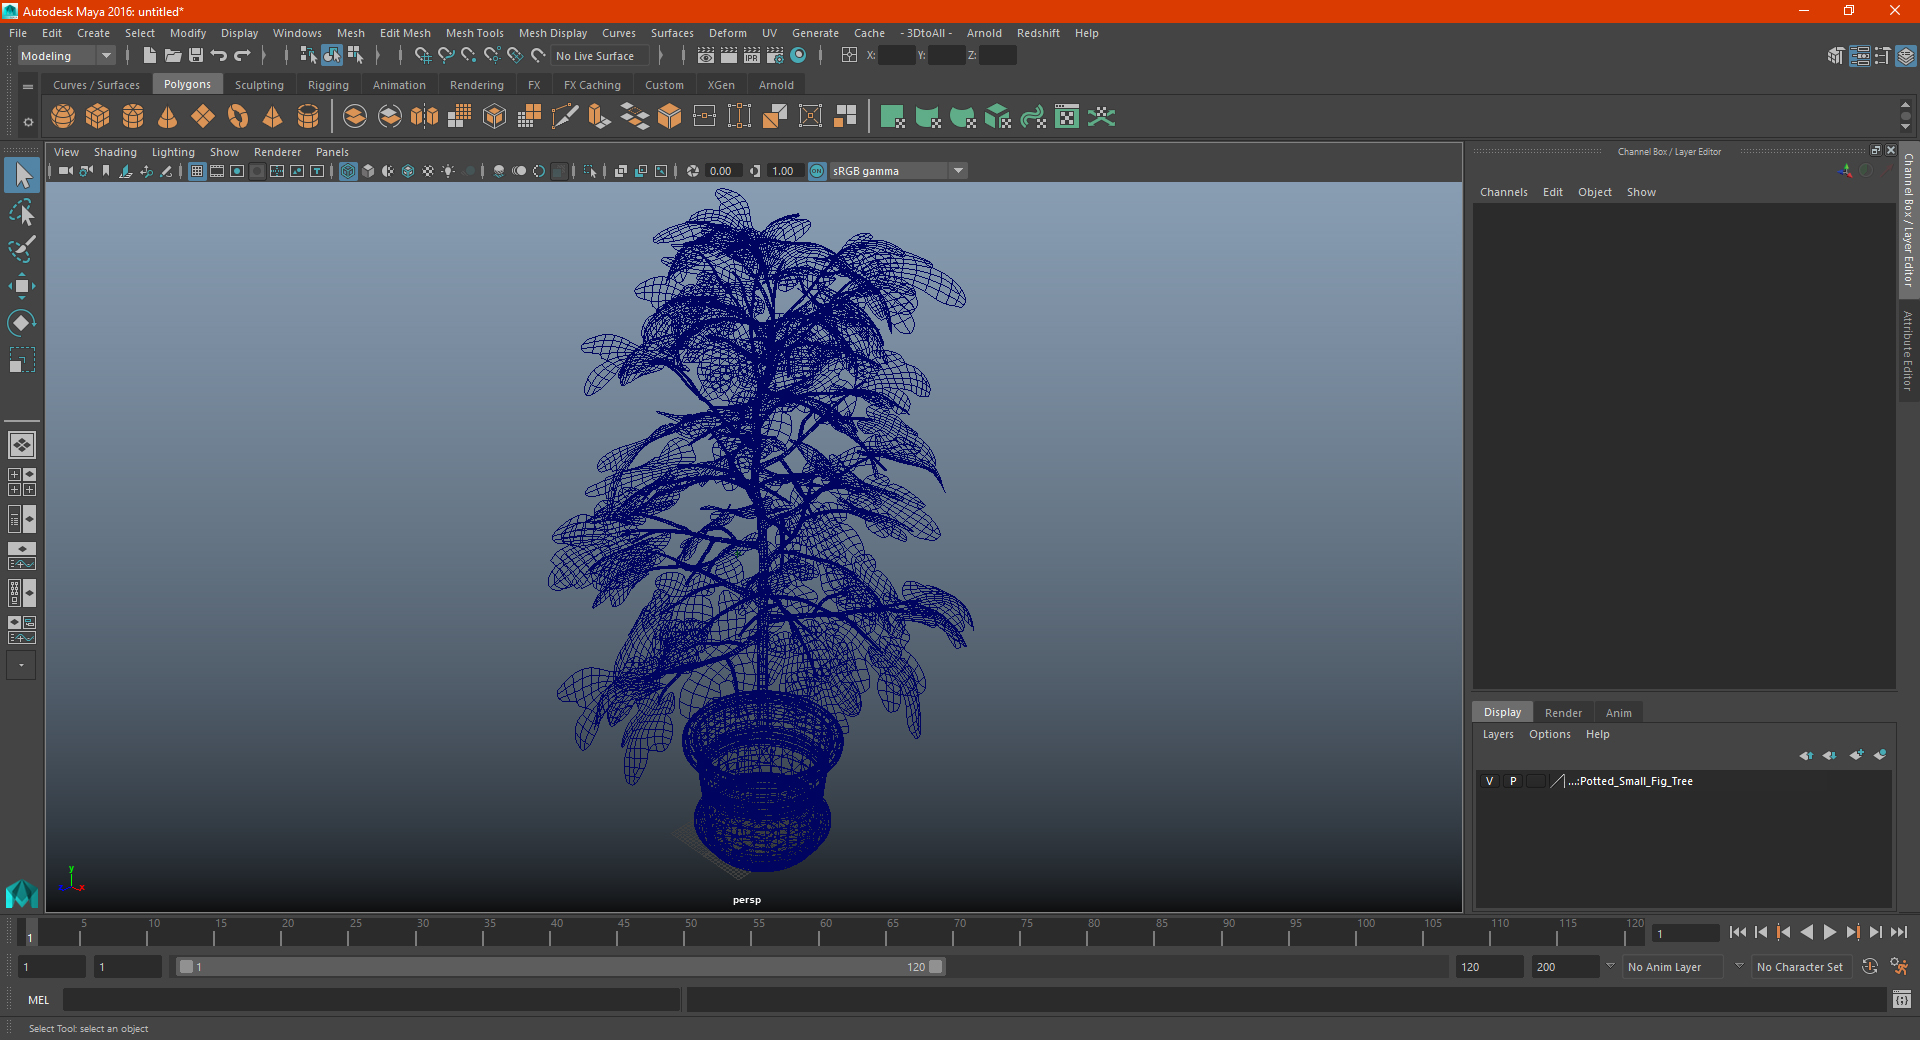Create a polygon cone from shelf
This screenshot has height=1040, width=1920.
[168, 117]
